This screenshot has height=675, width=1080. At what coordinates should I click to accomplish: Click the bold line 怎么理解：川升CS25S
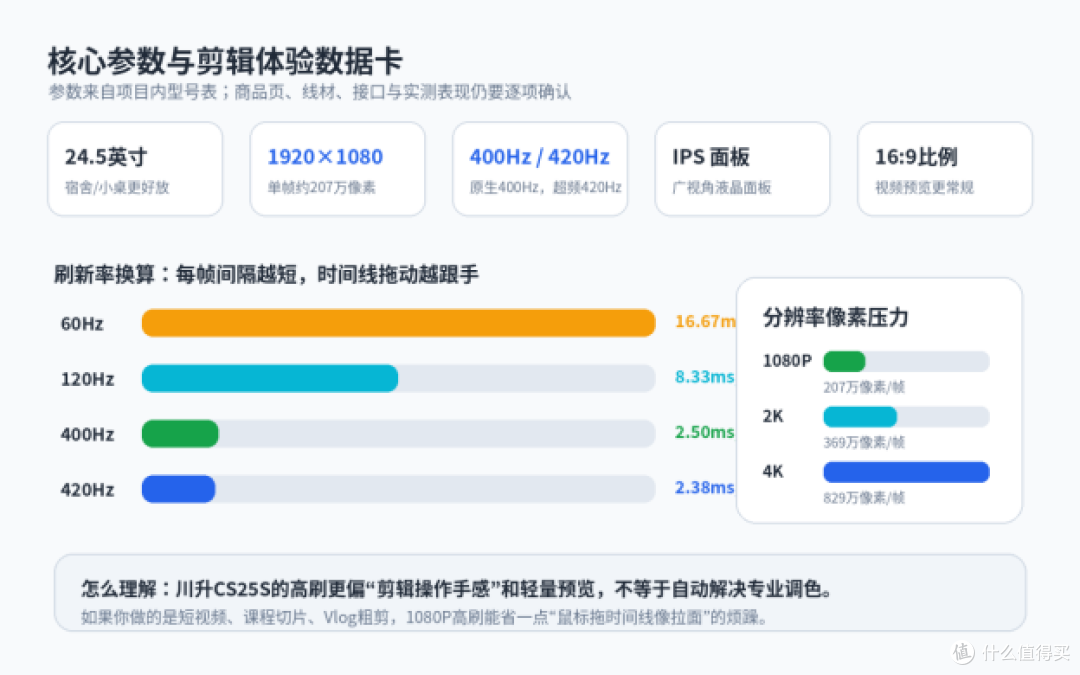[457, 589]
